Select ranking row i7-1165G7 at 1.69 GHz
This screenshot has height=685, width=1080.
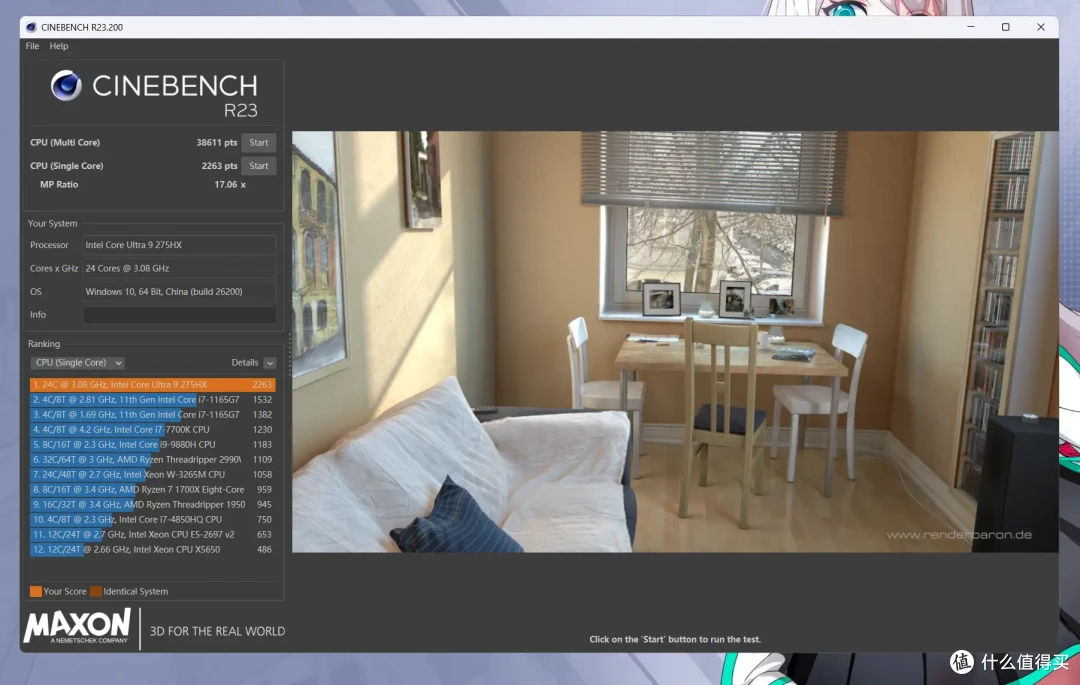pyautogui.click(x=152, y=415)
